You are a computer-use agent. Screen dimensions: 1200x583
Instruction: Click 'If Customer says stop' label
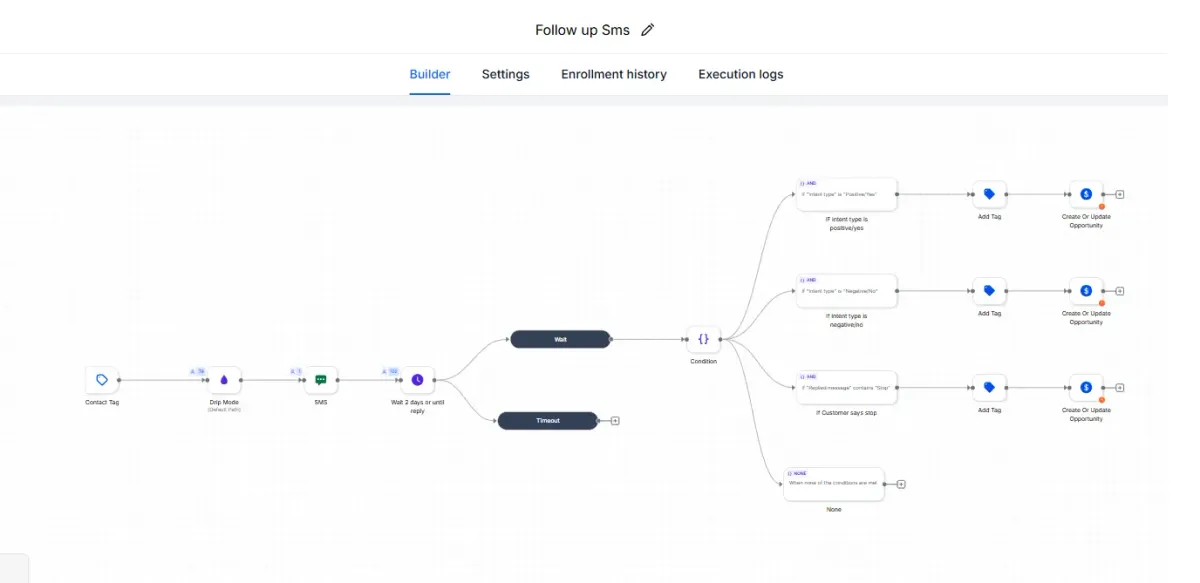pos(847,412)
